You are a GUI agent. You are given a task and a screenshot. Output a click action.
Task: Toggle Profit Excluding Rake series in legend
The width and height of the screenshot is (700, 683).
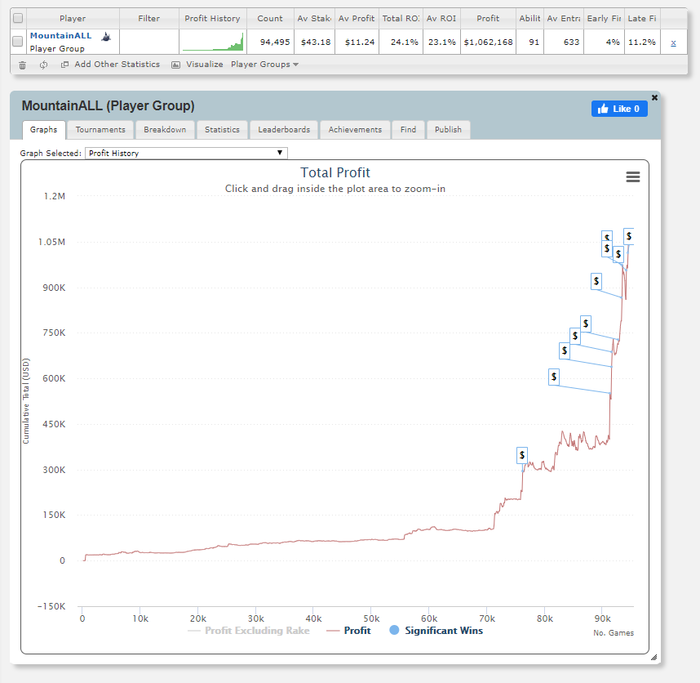pyautogui.click(x=249, y=630)
